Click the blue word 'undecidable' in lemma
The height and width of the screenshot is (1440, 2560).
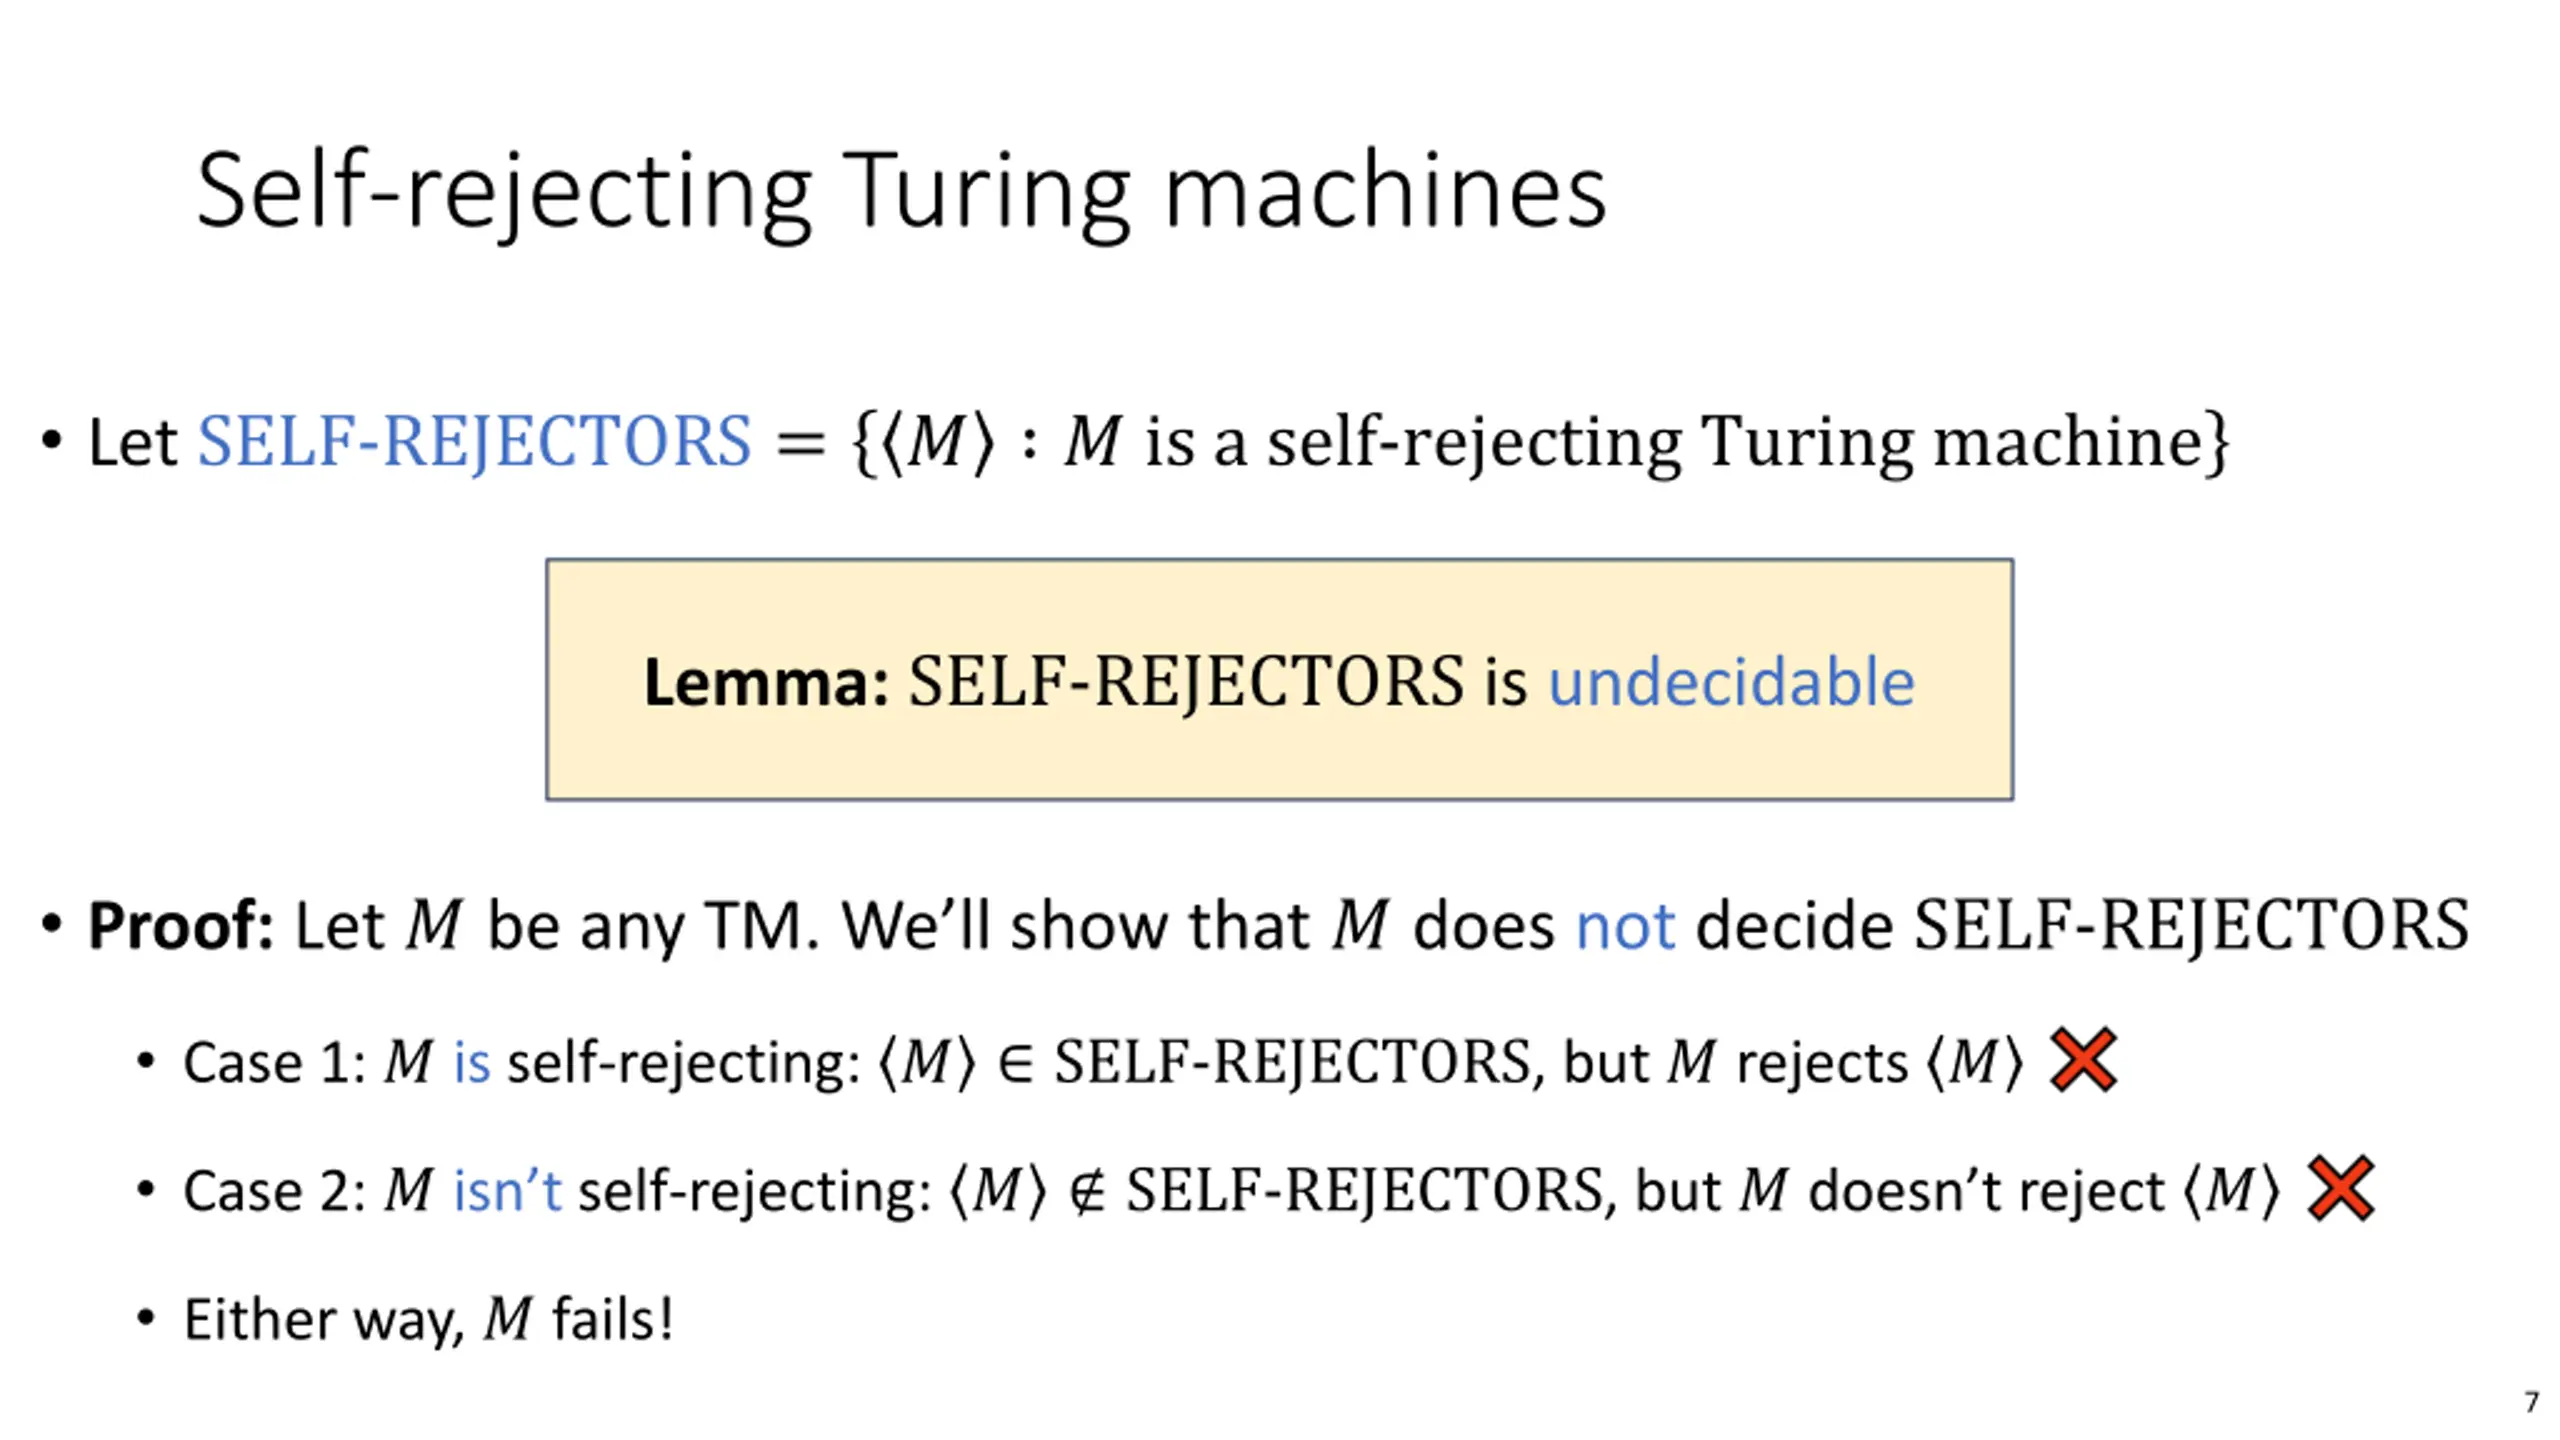(1731, 682)
